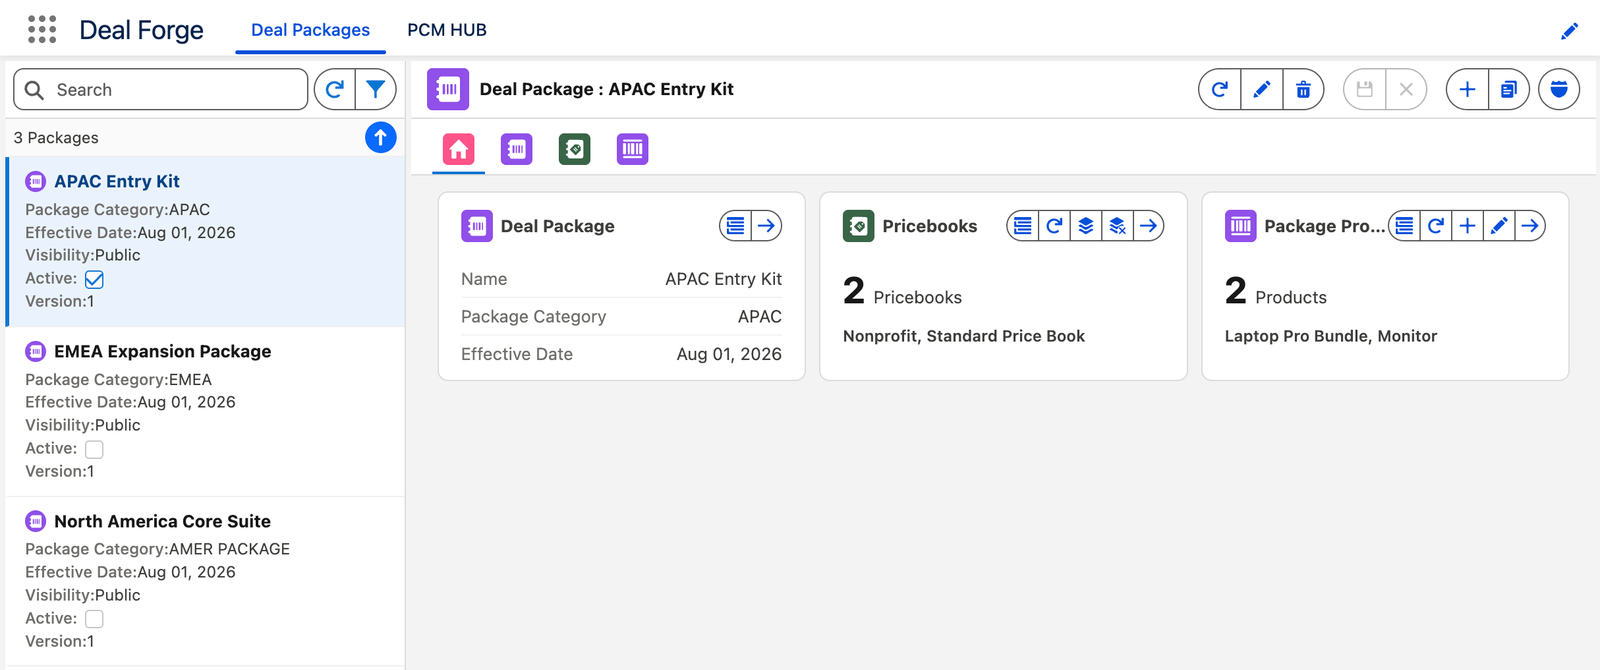
Task: Open EMEA Expansion Package in the list
Action: tap(162, 351)
